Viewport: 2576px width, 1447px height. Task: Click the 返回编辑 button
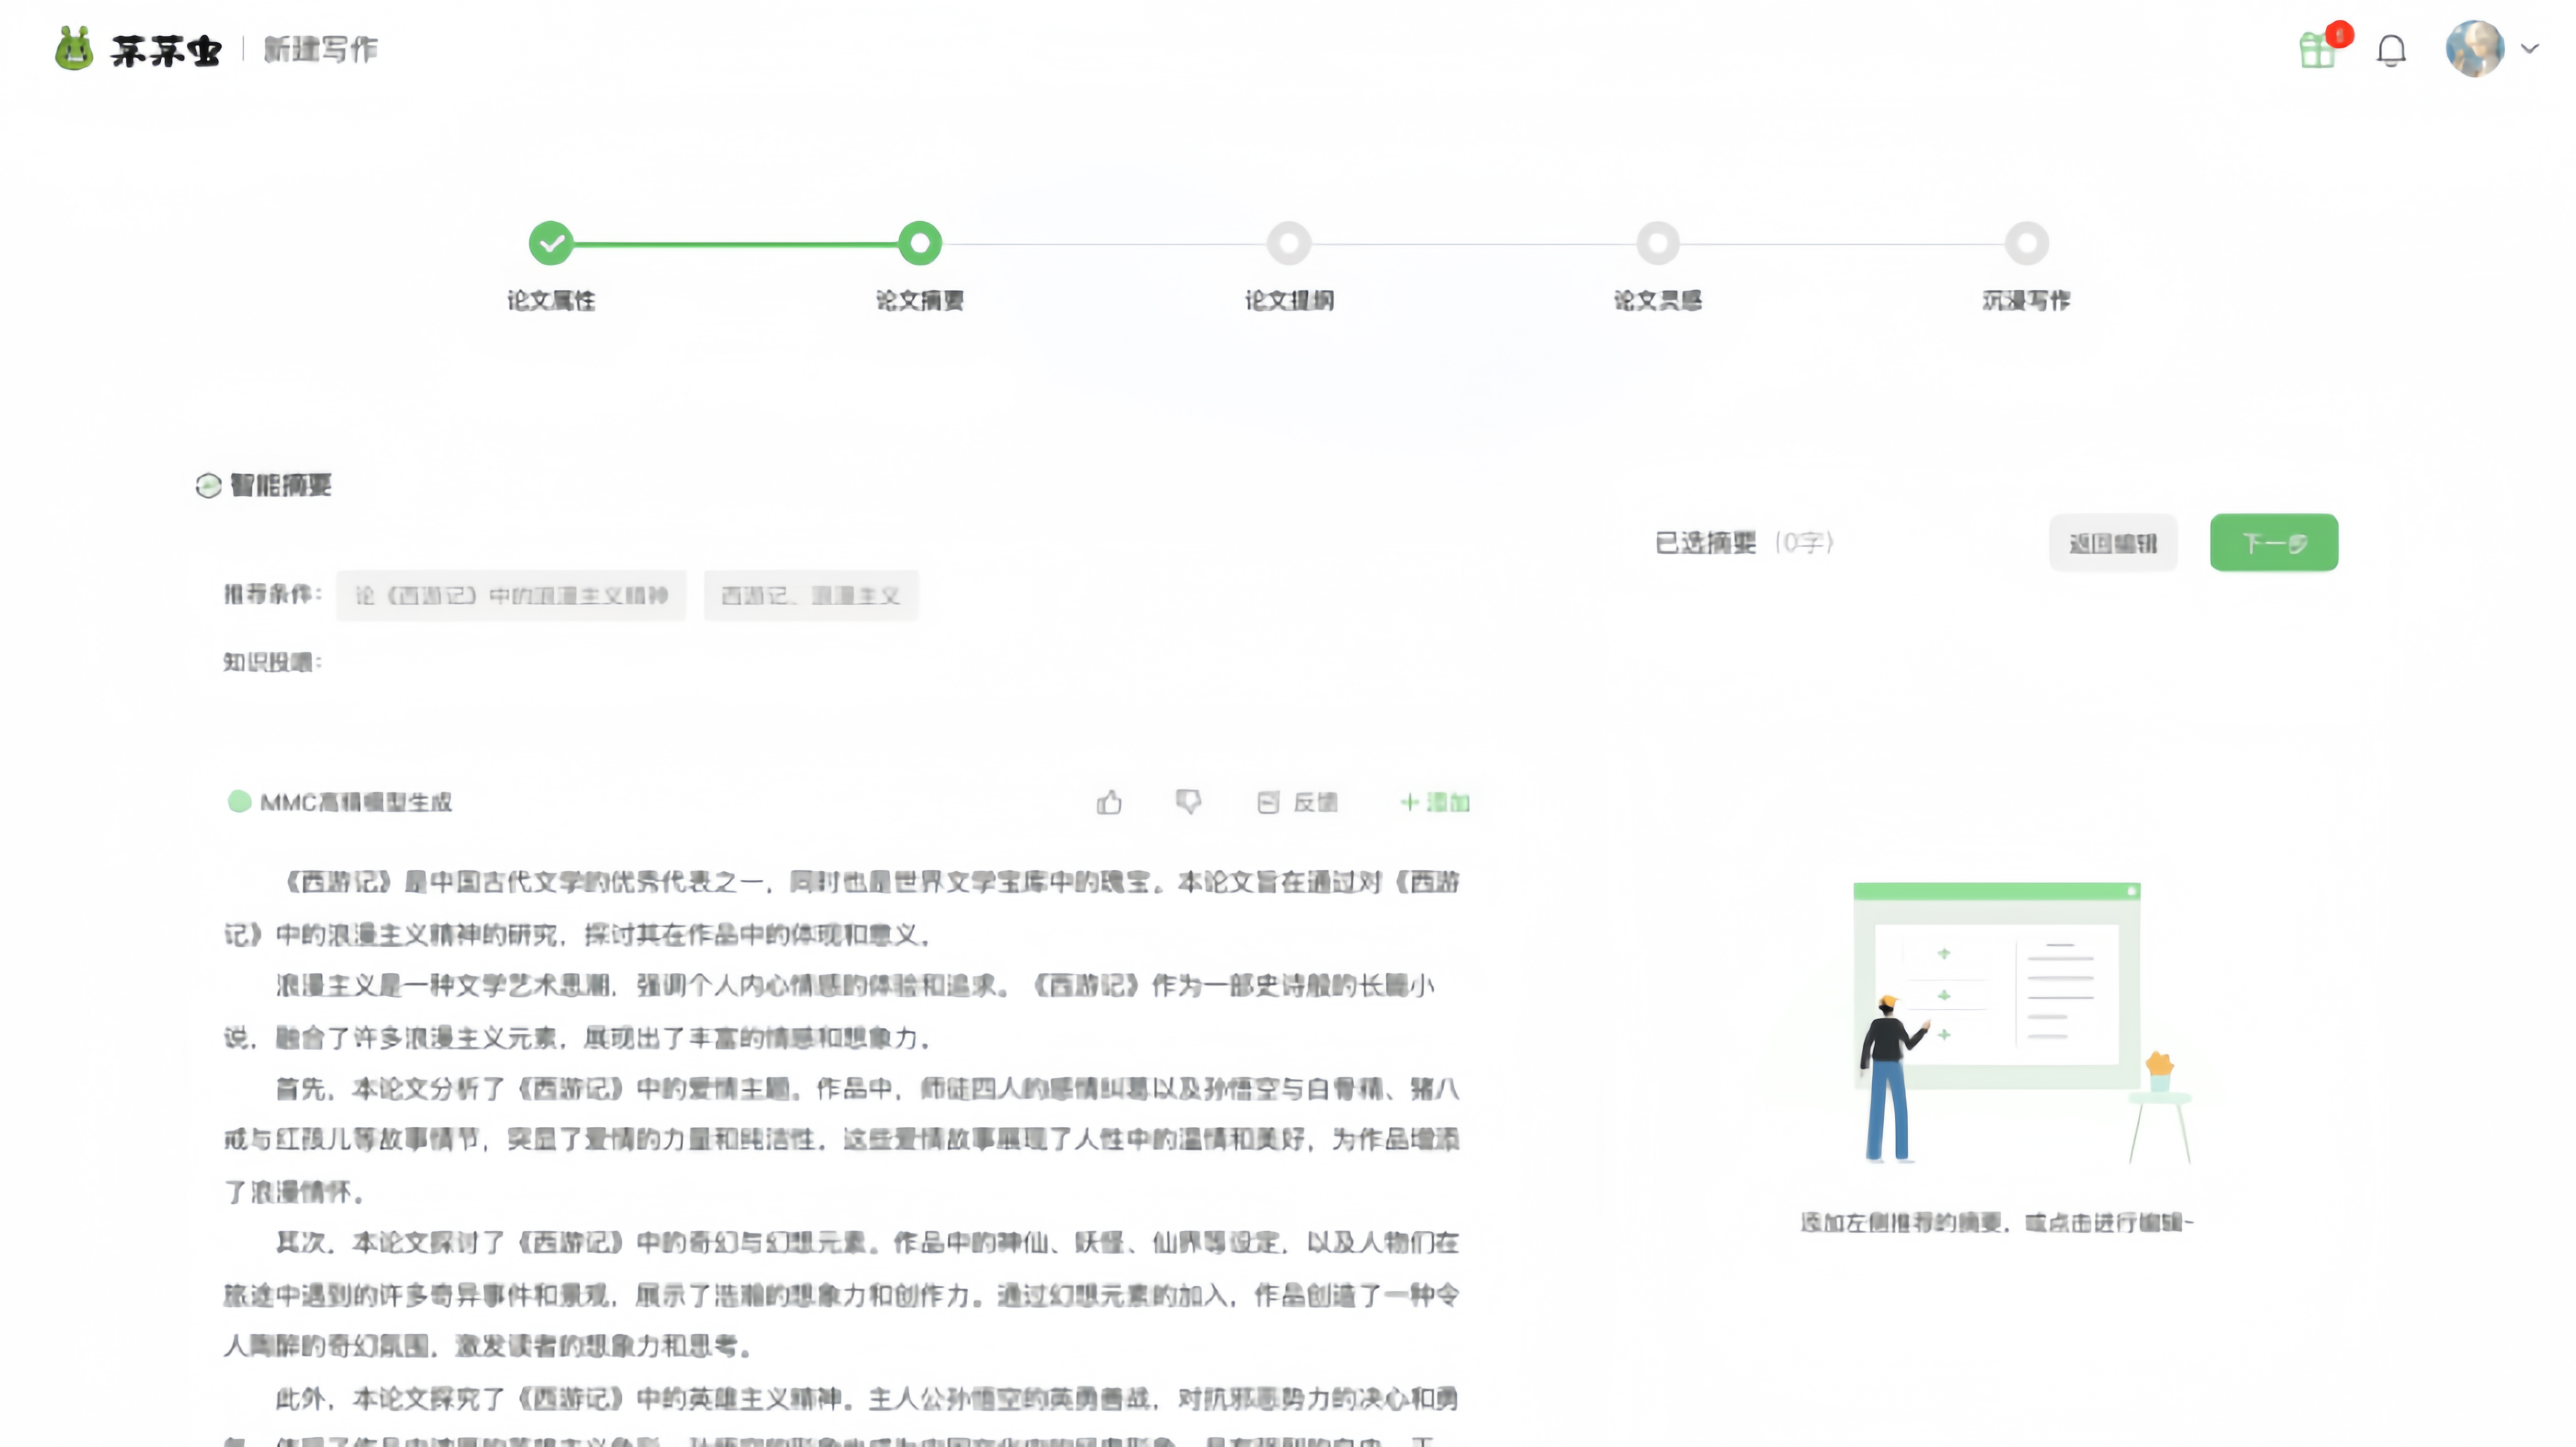tap(2113, 543)
